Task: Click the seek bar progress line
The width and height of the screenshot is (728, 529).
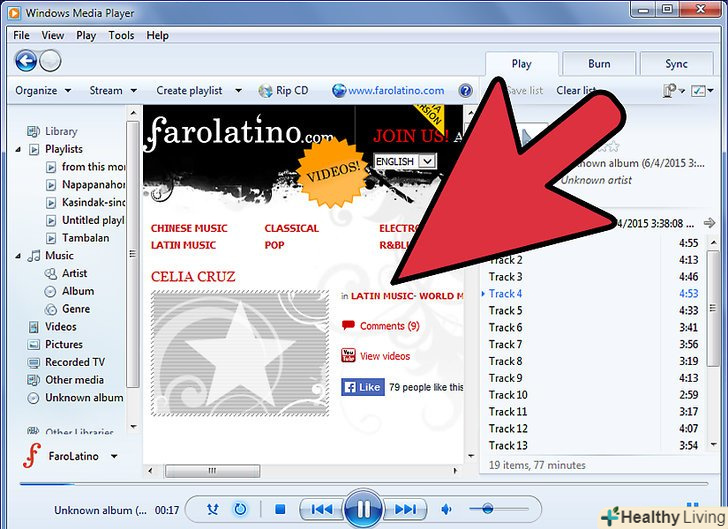Action: click(x=364, y=484)
